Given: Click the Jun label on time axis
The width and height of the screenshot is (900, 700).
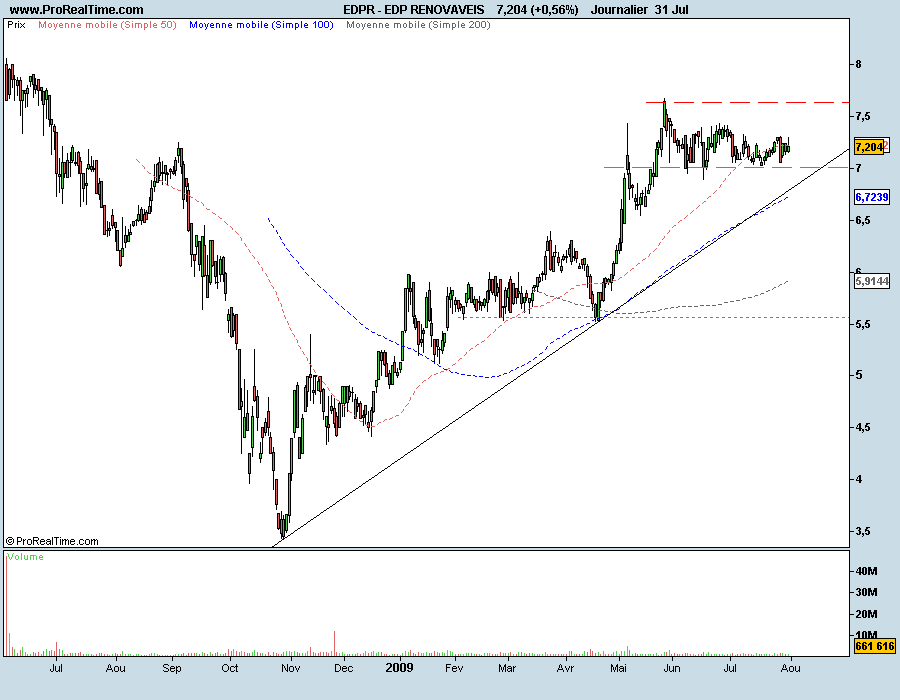Looking at the screenshot, I should click(x=672, y=668).
